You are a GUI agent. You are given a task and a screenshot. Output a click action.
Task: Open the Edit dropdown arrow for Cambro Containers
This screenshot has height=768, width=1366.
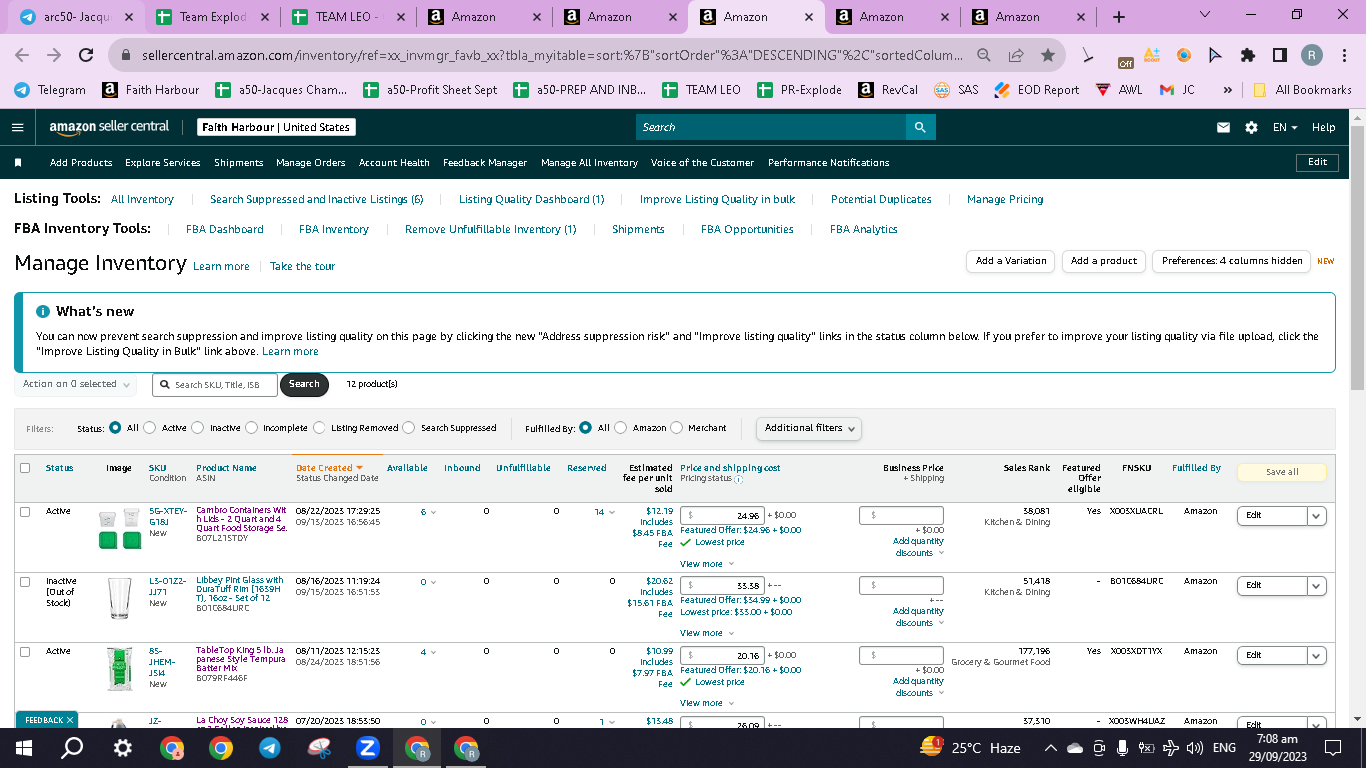(1317, 515)
